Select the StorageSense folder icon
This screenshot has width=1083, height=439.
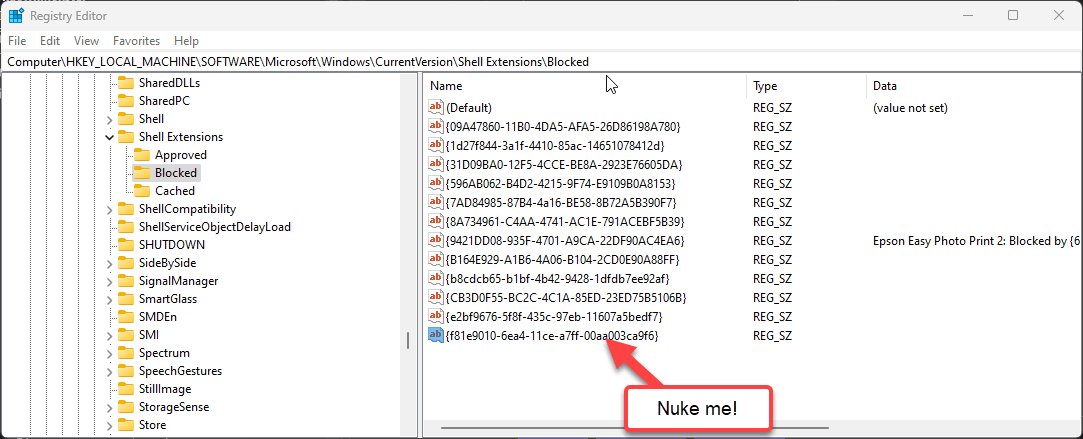pos(126,407)
